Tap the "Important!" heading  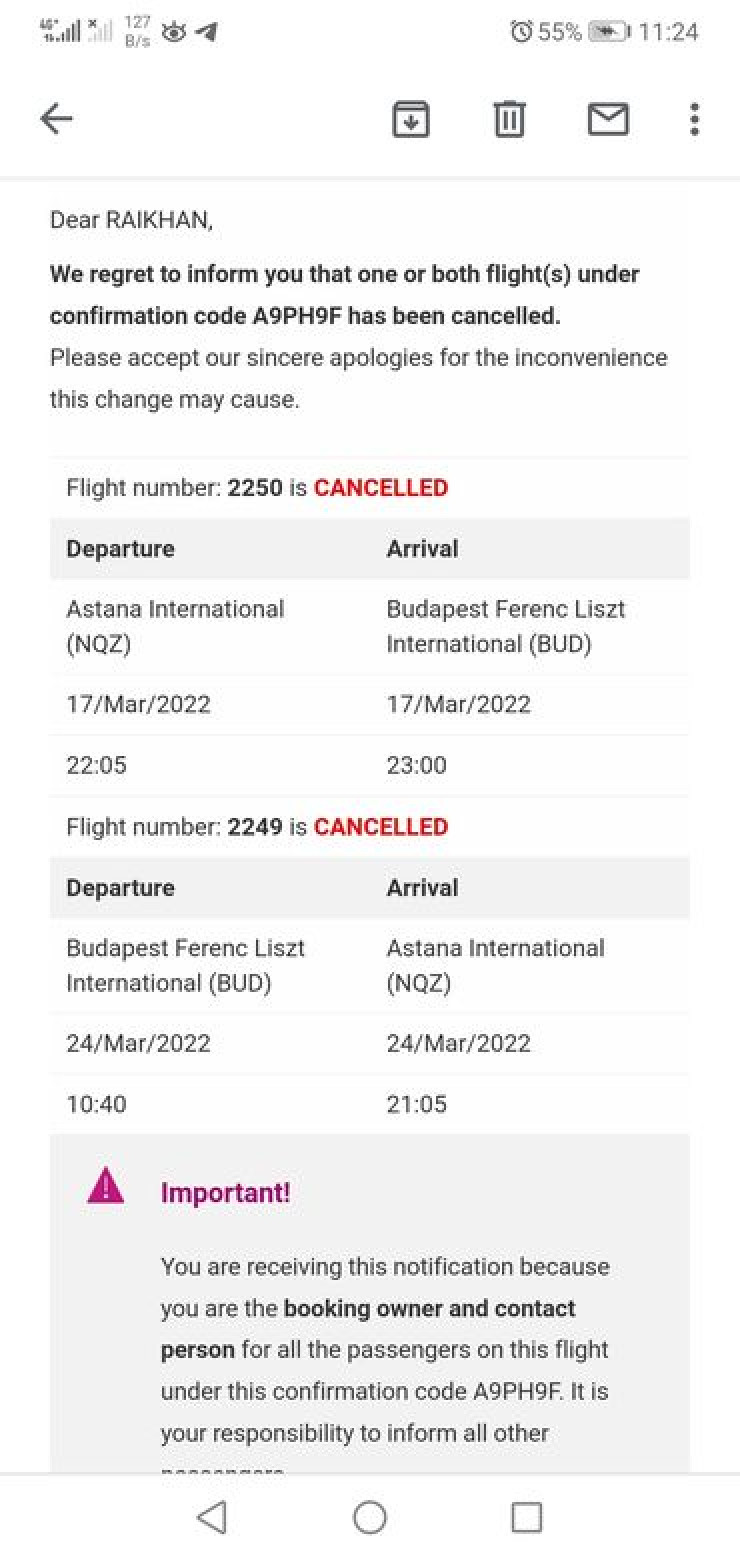pyautogui.click(x=225, y=1193)
